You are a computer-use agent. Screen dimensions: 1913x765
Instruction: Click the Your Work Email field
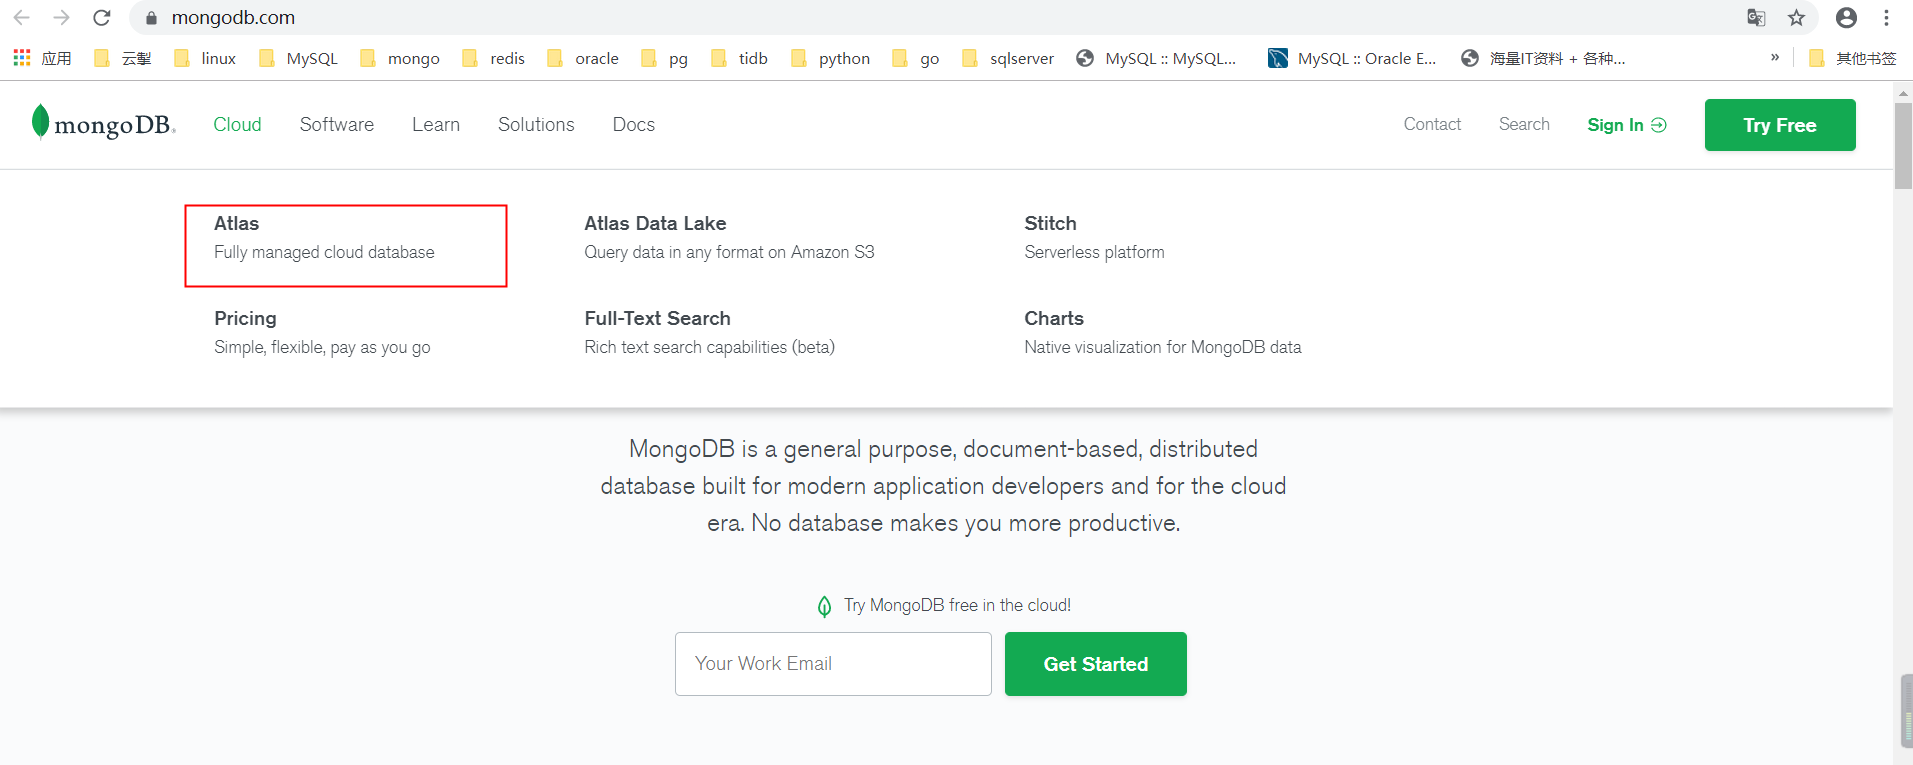[x=833, y=664]
